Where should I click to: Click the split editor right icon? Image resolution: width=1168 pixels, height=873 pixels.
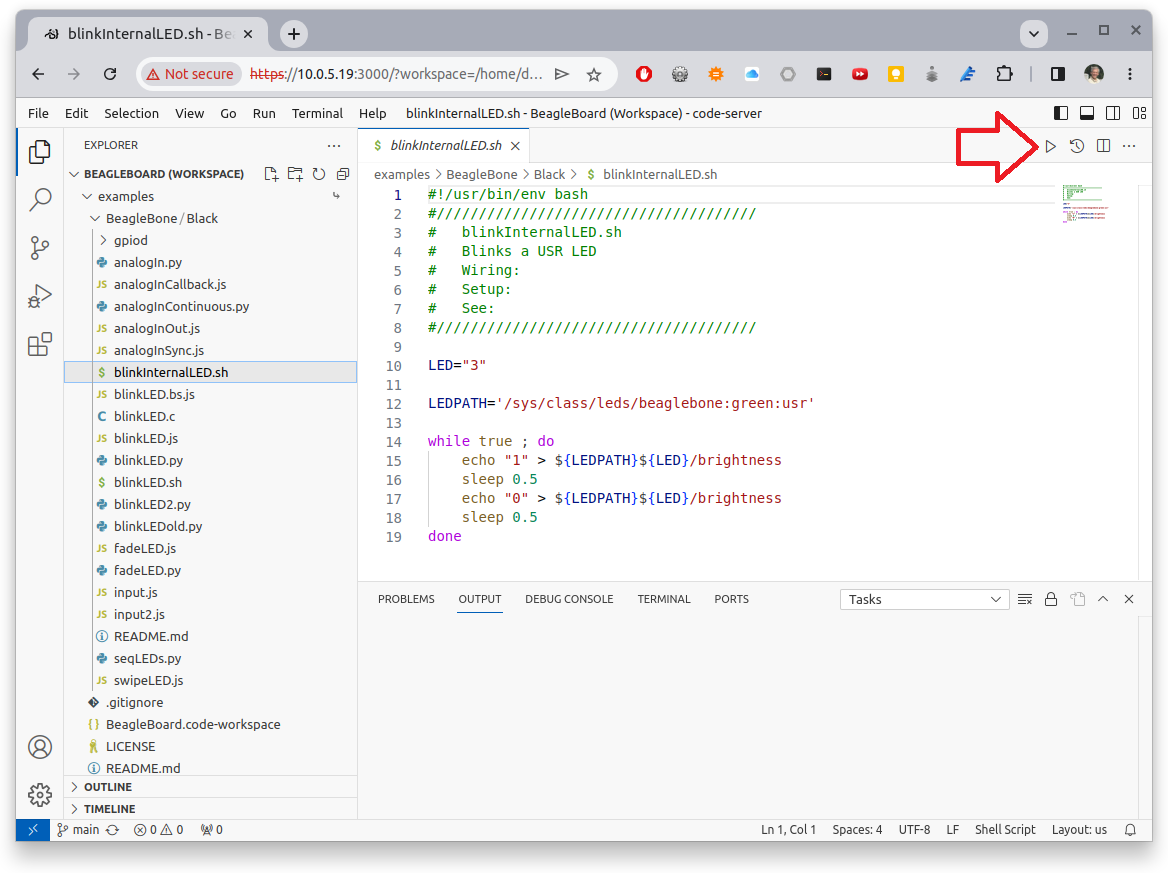1103,146
